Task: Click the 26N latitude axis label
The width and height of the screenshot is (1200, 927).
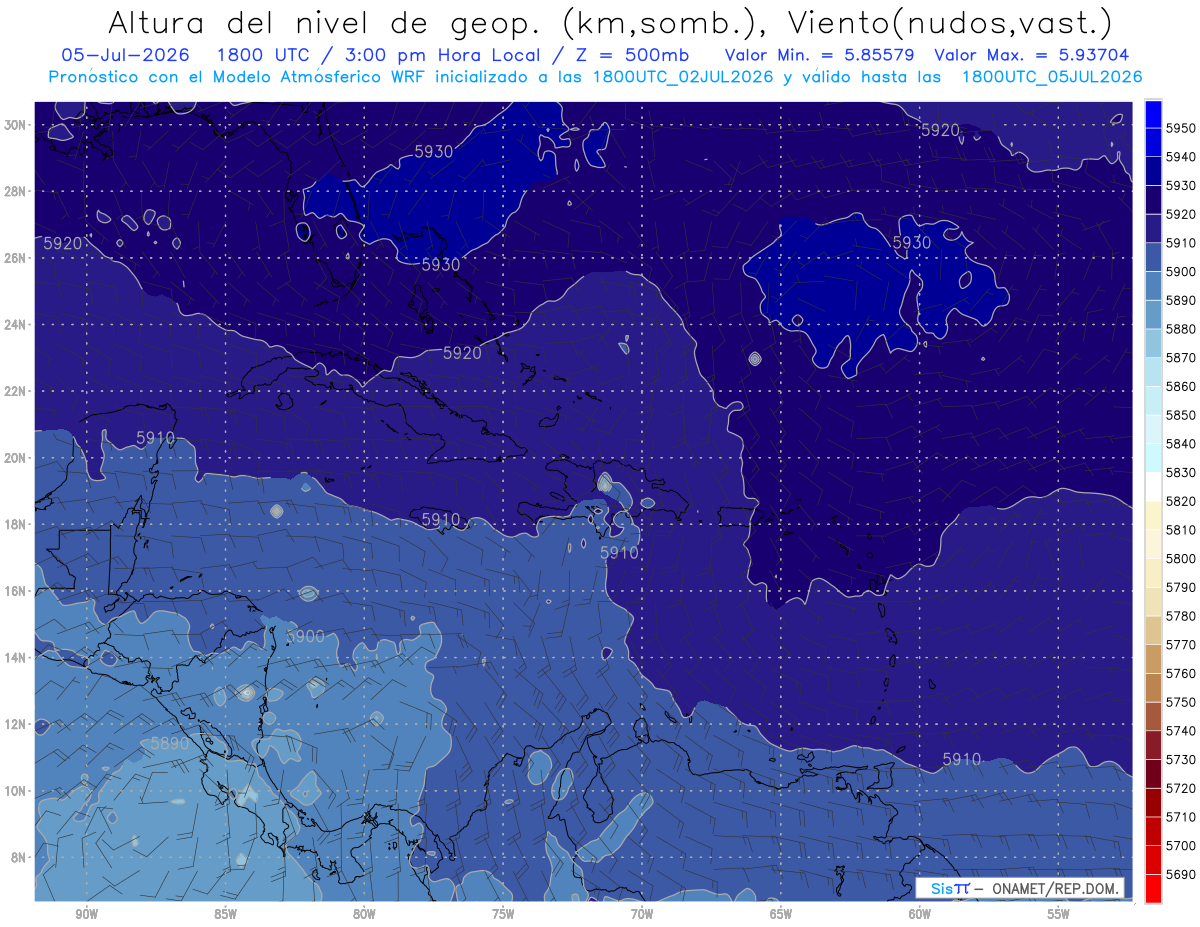Action: coord(17,258)
